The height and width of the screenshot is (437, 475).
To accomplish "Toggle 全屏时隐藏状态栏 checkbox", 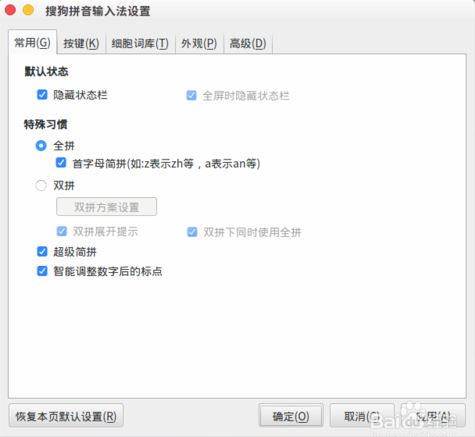I will 191,96.
